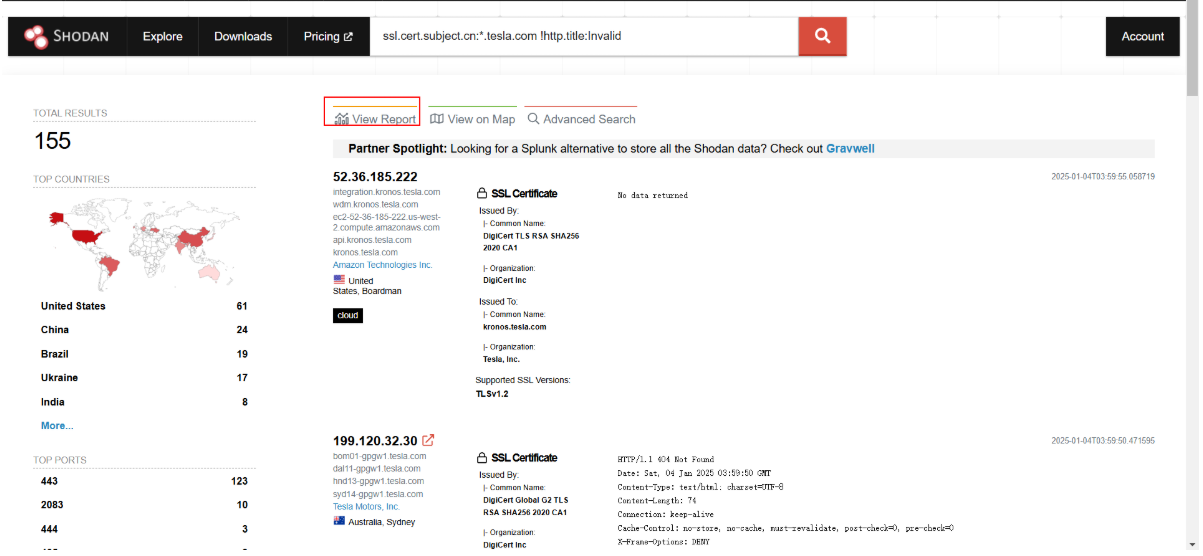The height and width of the screenshot is (556, 1203).
Task: Click the map icon beside View on Map
Action: pos(436,119)
